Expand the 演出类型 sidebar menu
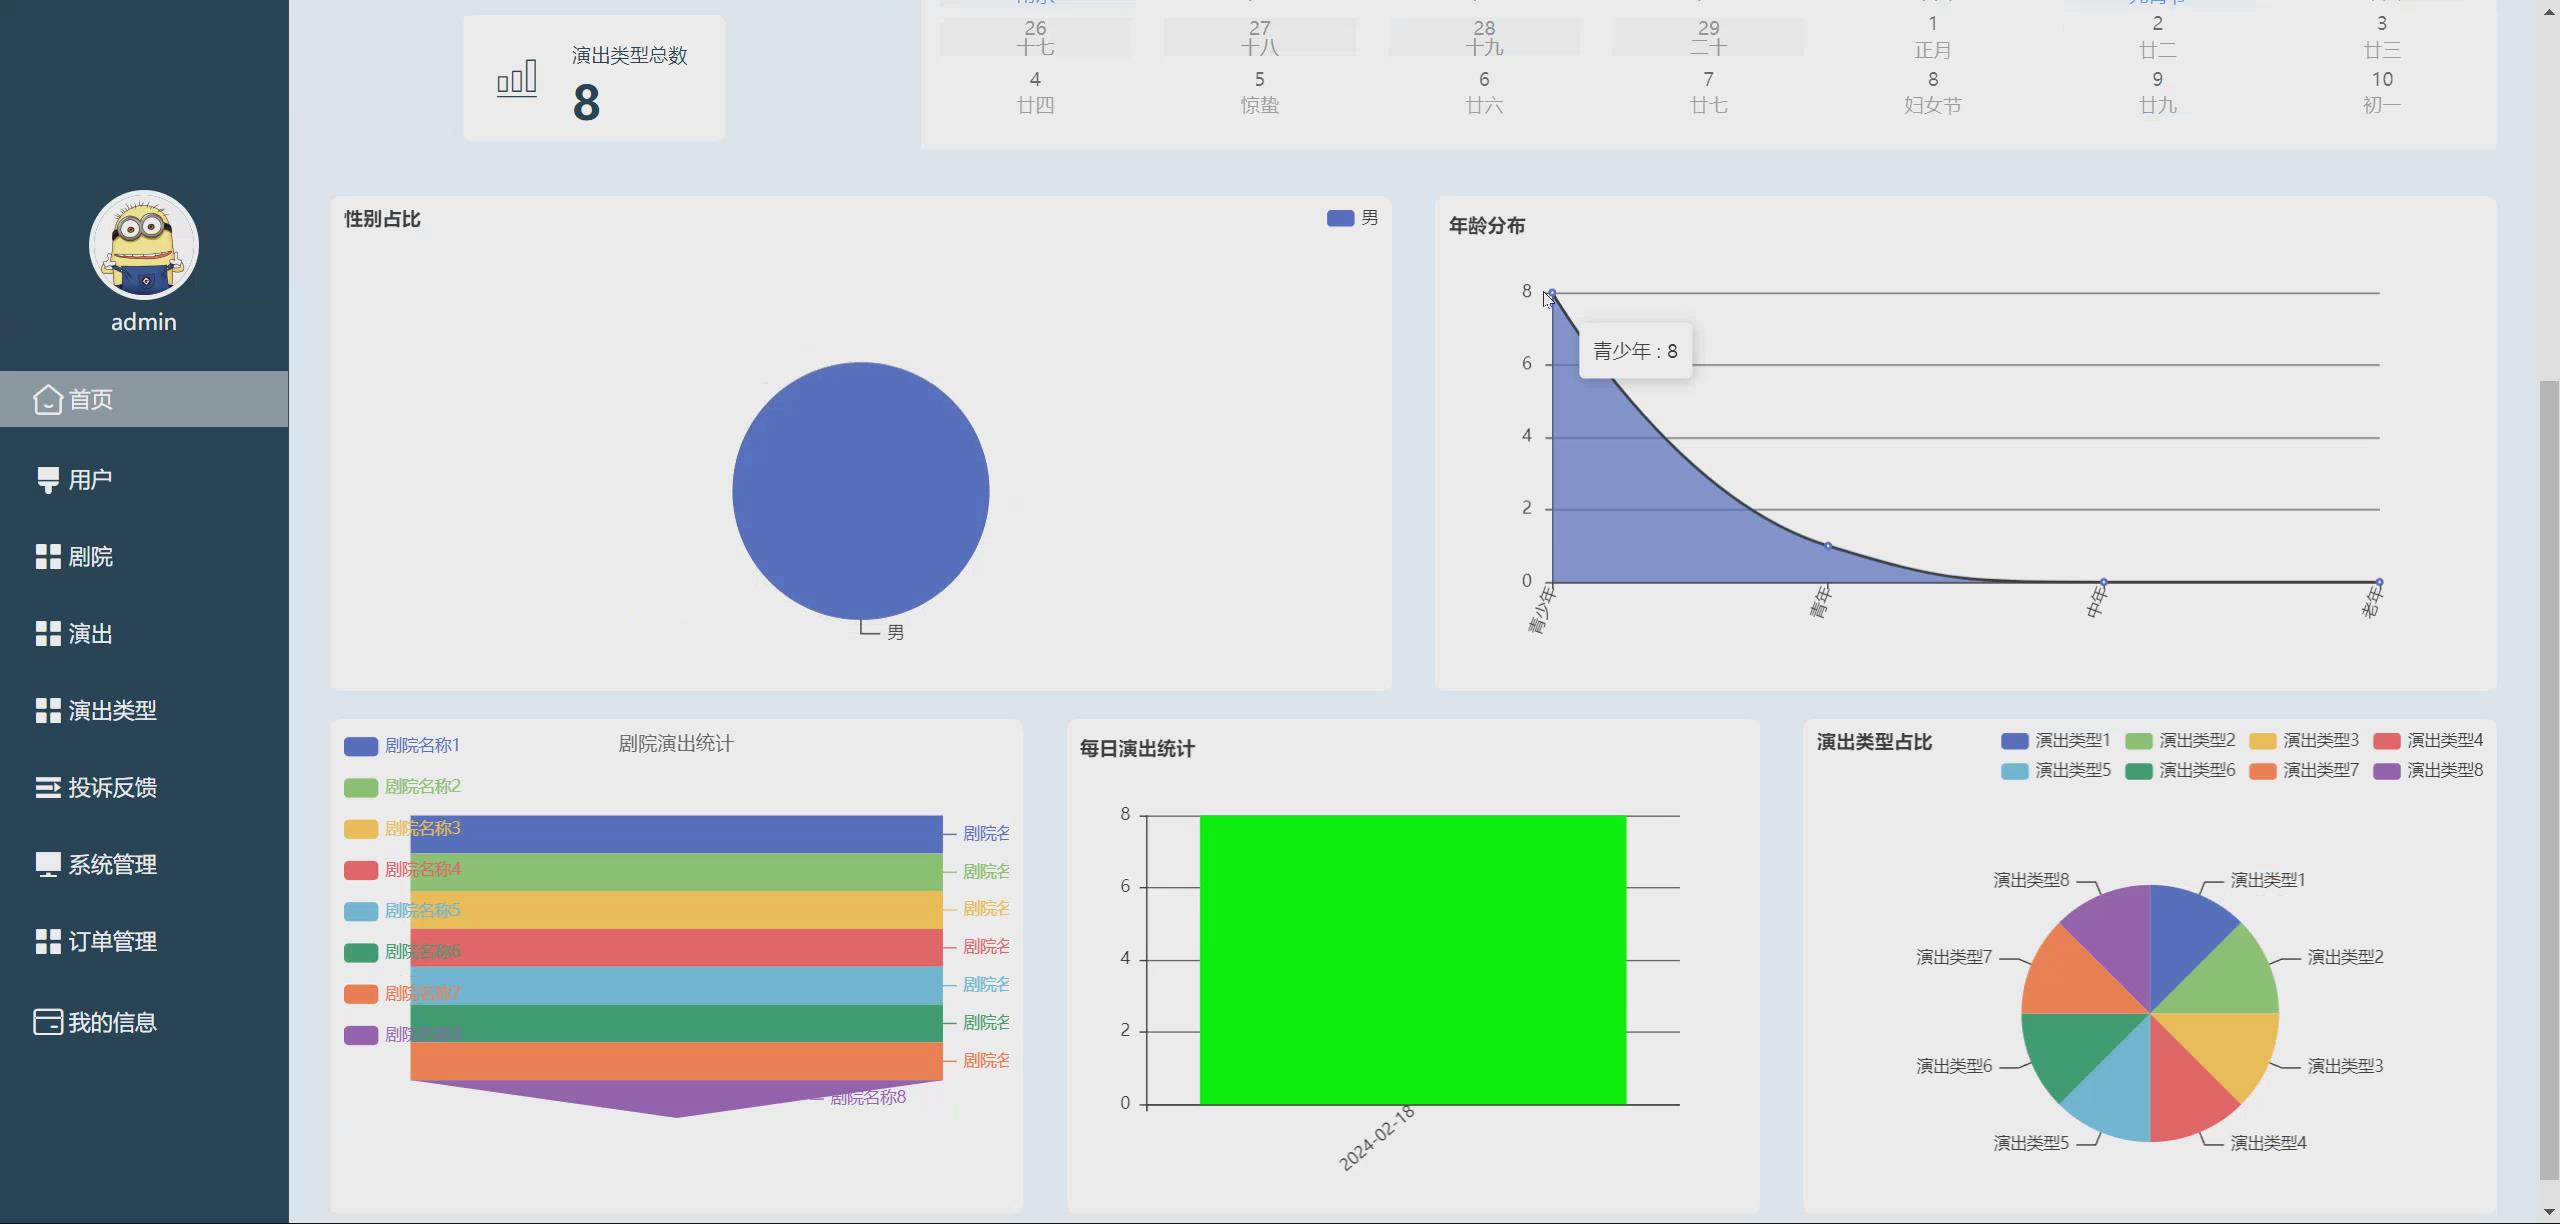The width and height of the screenshot is (2560, 1224). [112, 711]
